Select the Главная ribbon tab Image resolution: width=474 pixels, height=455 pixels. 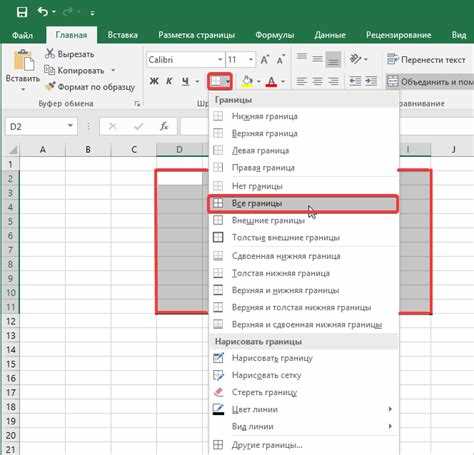click(71, 35)
